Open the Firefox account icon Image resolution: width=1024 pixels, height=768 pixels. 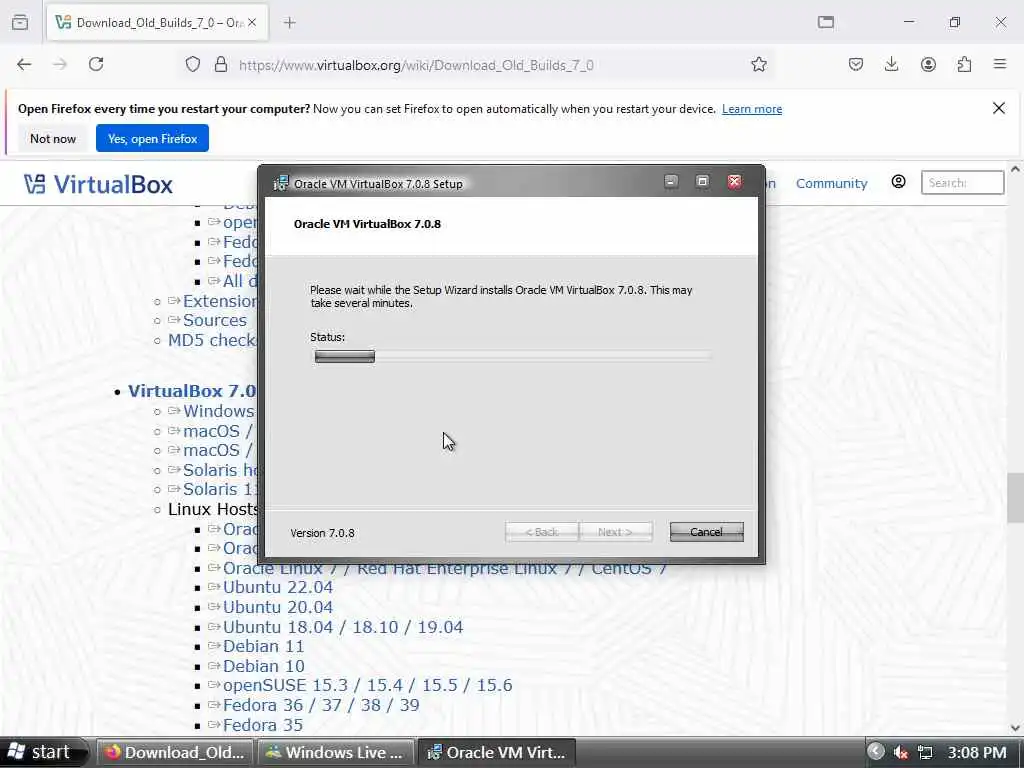(x=928, y=64)
